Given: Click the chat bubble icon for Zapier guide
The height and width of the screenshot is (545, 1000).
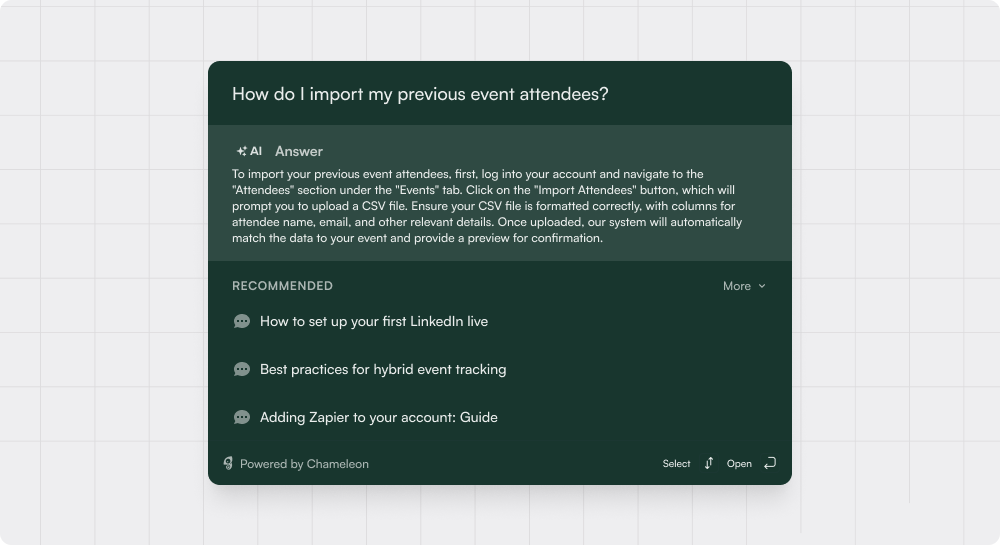Looking at the screenshot, I should tap(242, 417).
